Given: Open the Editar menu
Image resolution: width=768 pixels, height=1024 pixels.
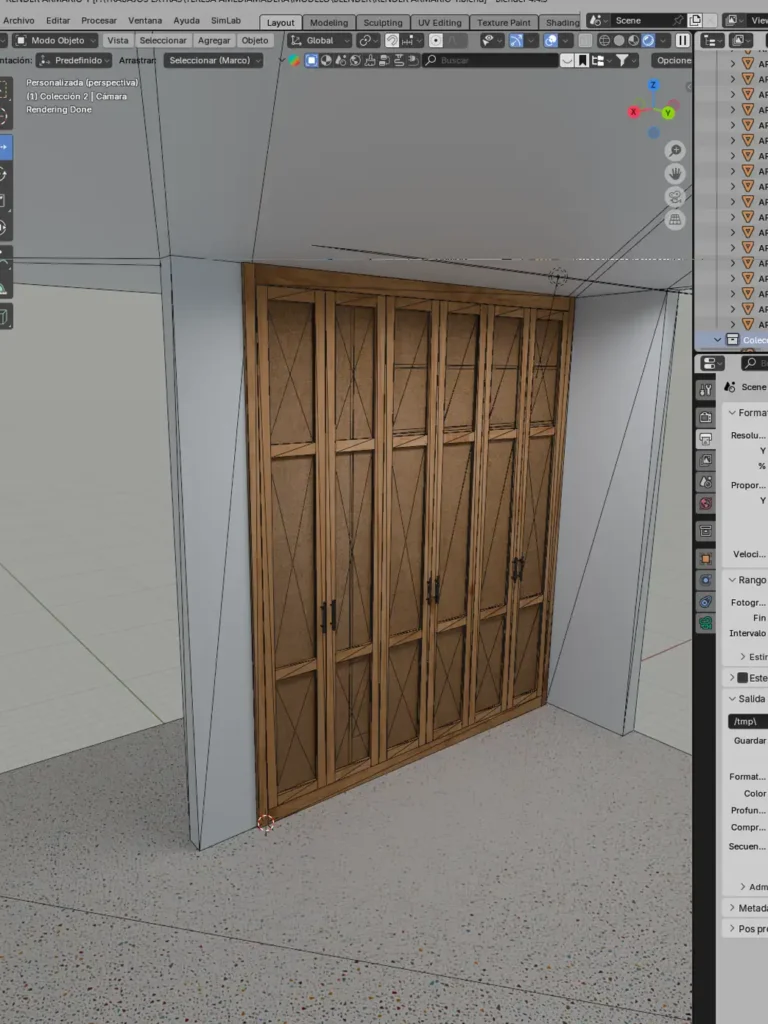Looking at the screenshot, I should click(x=57, y=21).
